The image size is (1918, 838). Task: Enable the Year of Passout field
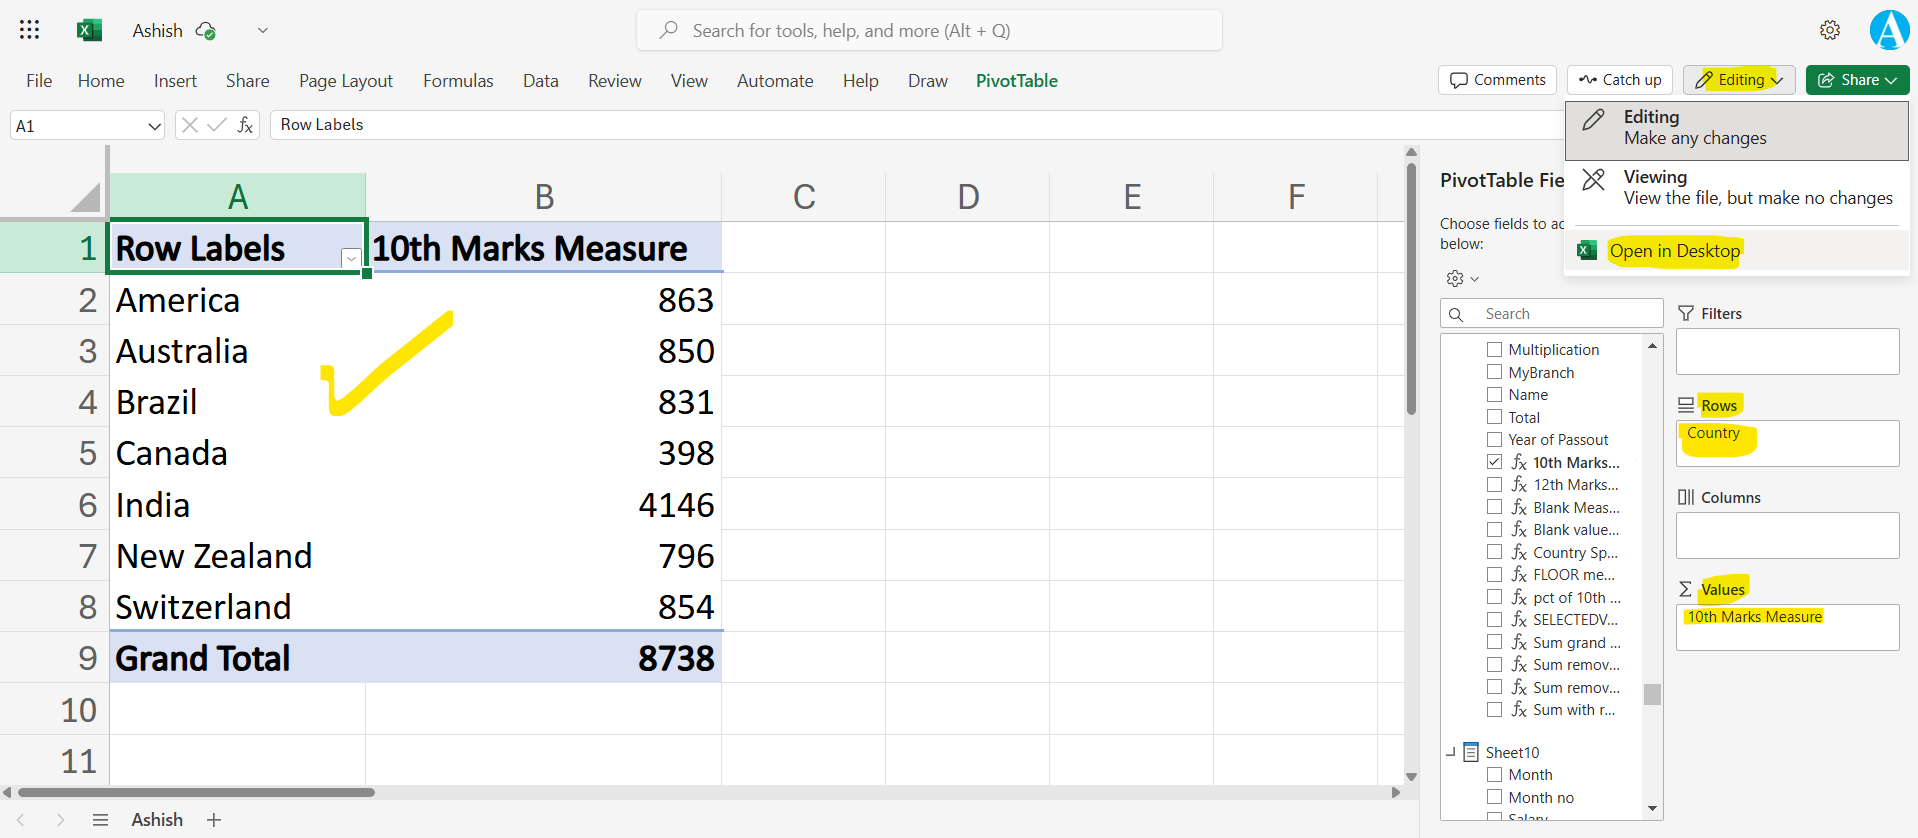[1494, 440]
